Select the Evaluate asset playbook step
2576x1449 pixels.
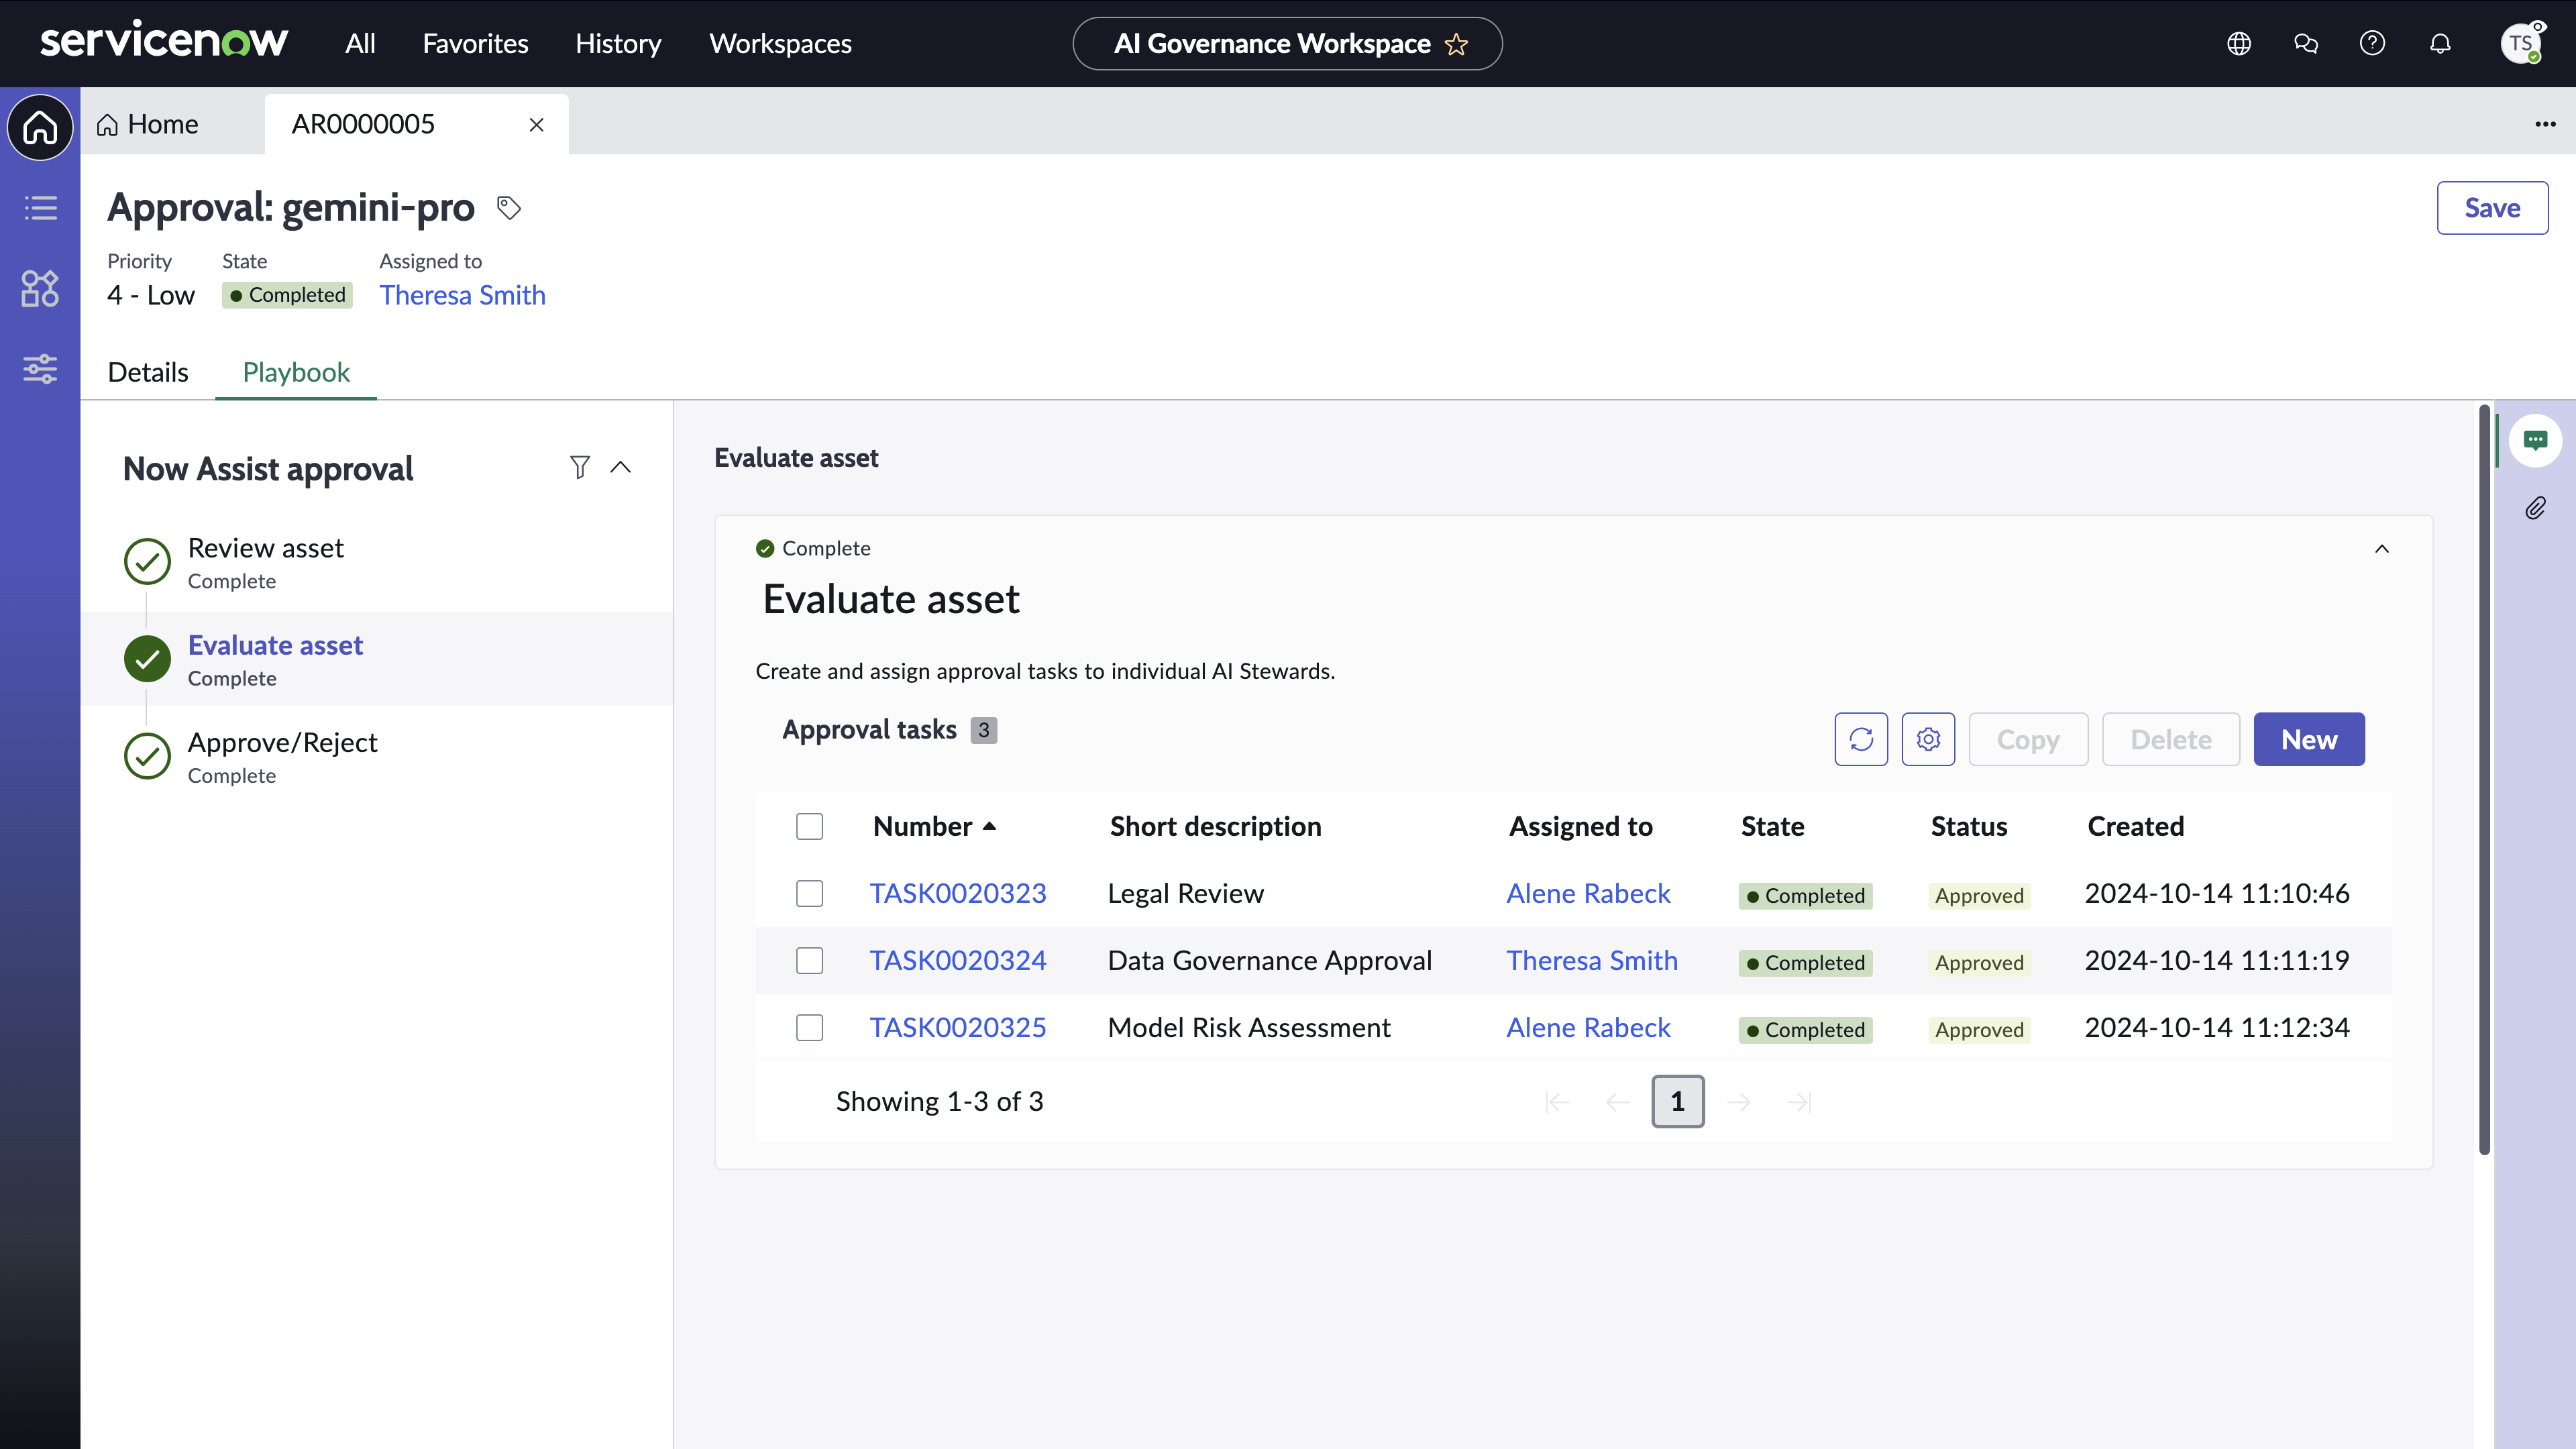tap(376, 660)
